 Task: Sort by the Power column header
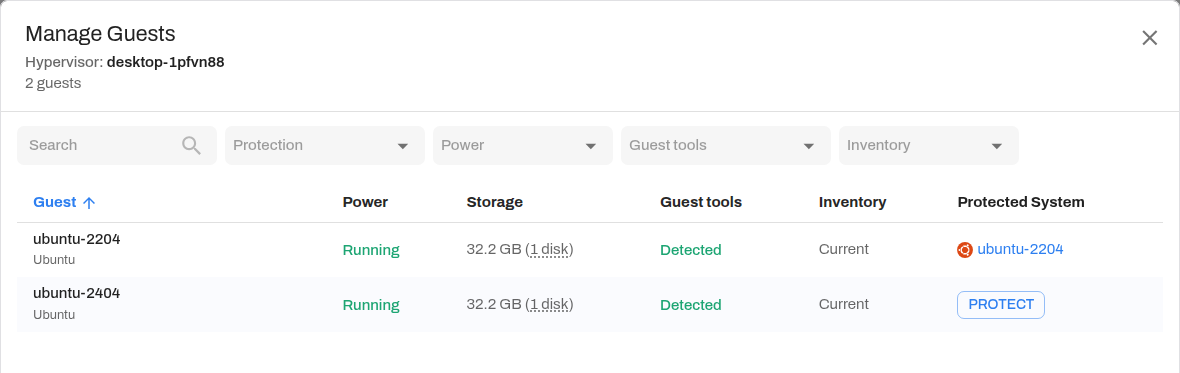tap(365, 202)
